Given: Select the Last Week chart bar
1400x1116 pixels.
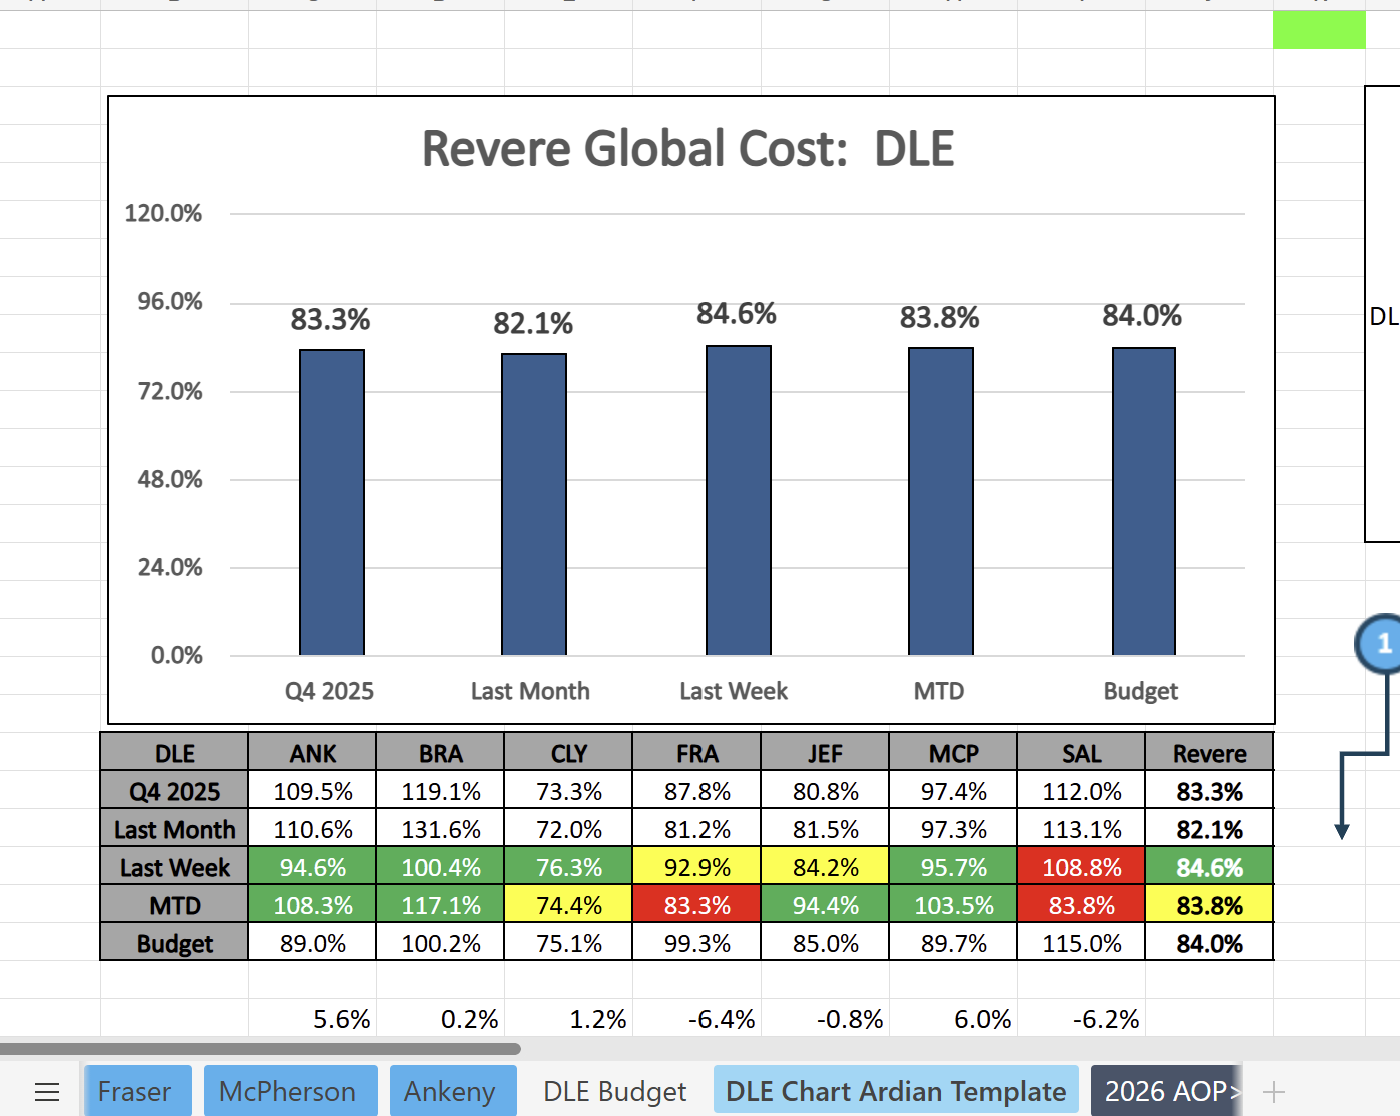Looking at the screenshot, I should (x=738, y=500).
